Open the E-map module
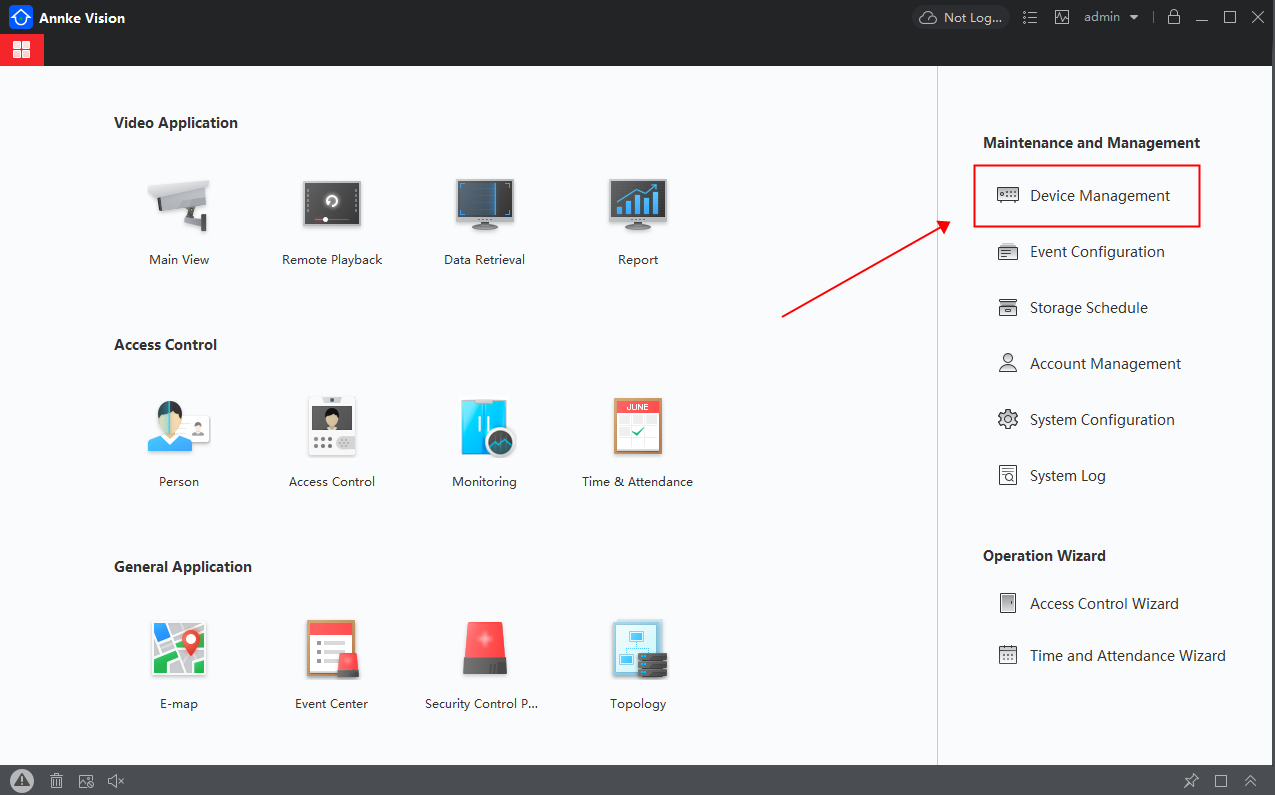 click(179, 648)
